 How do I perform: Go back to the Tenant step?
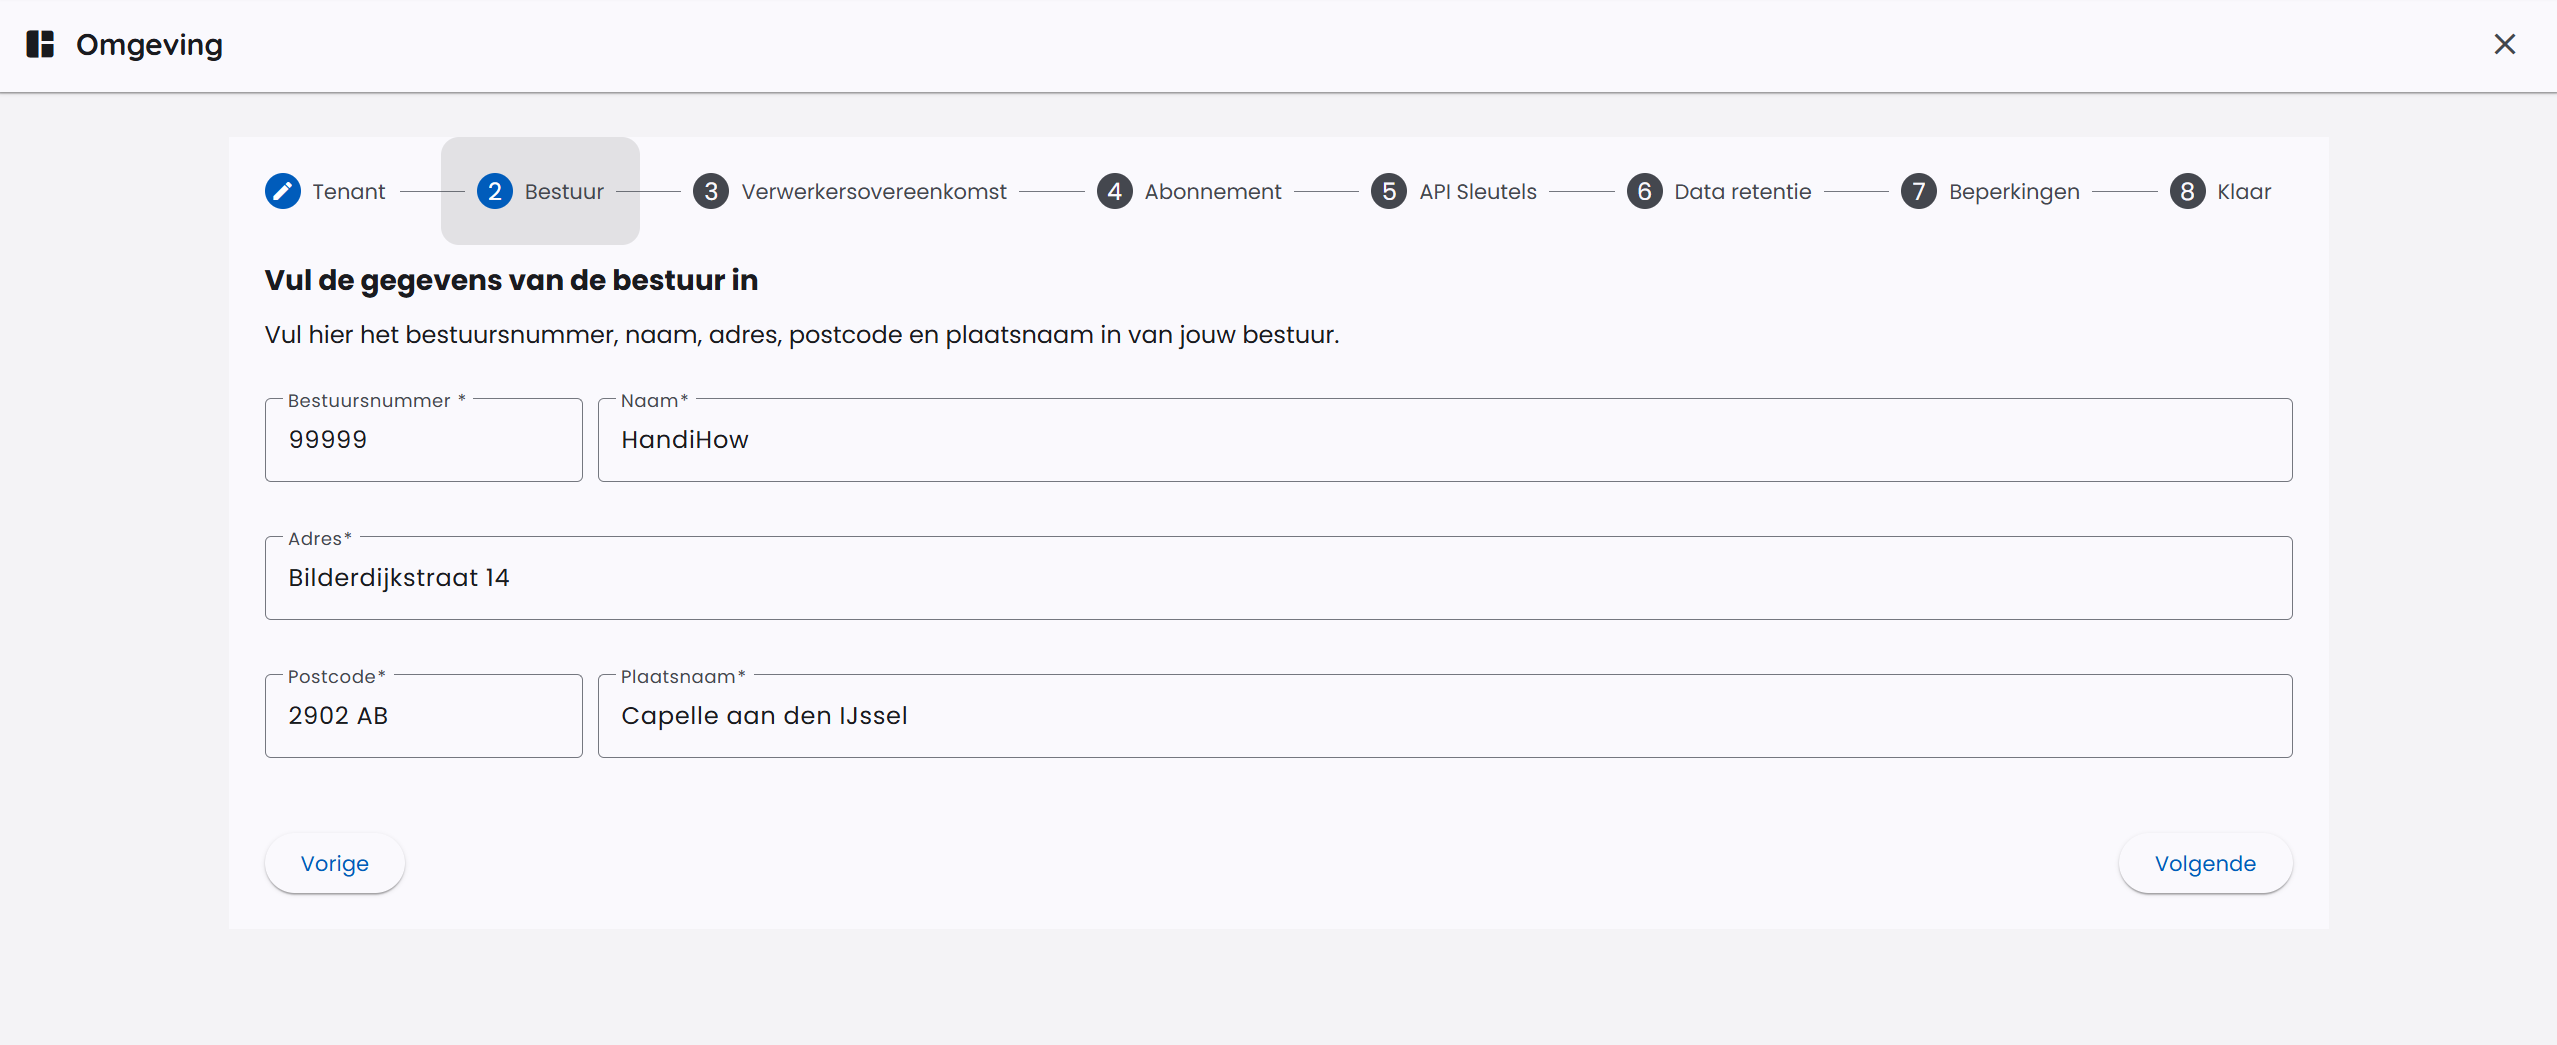tap(347, 191)
